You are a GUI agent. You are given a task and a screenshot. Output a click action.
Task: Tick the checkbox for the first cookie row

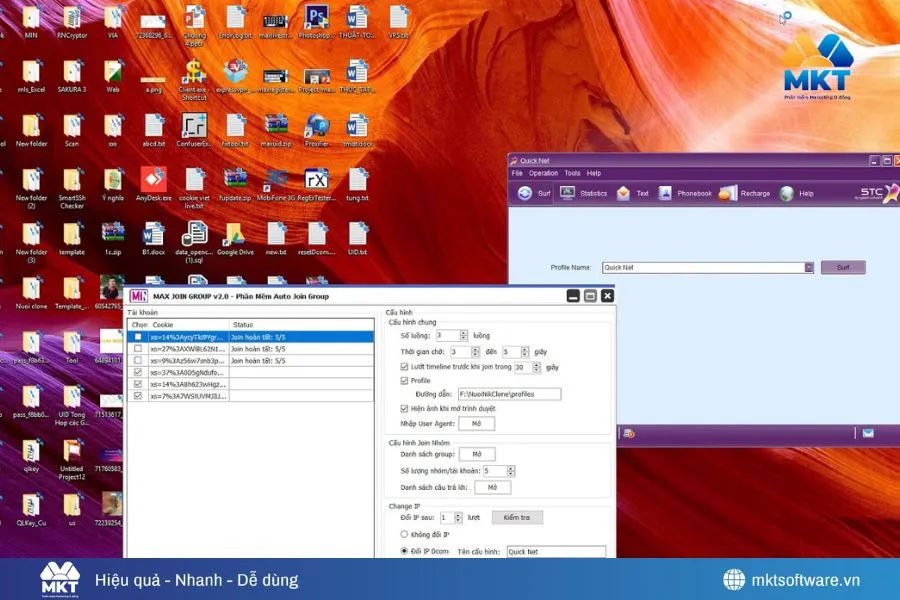(138, 337)
